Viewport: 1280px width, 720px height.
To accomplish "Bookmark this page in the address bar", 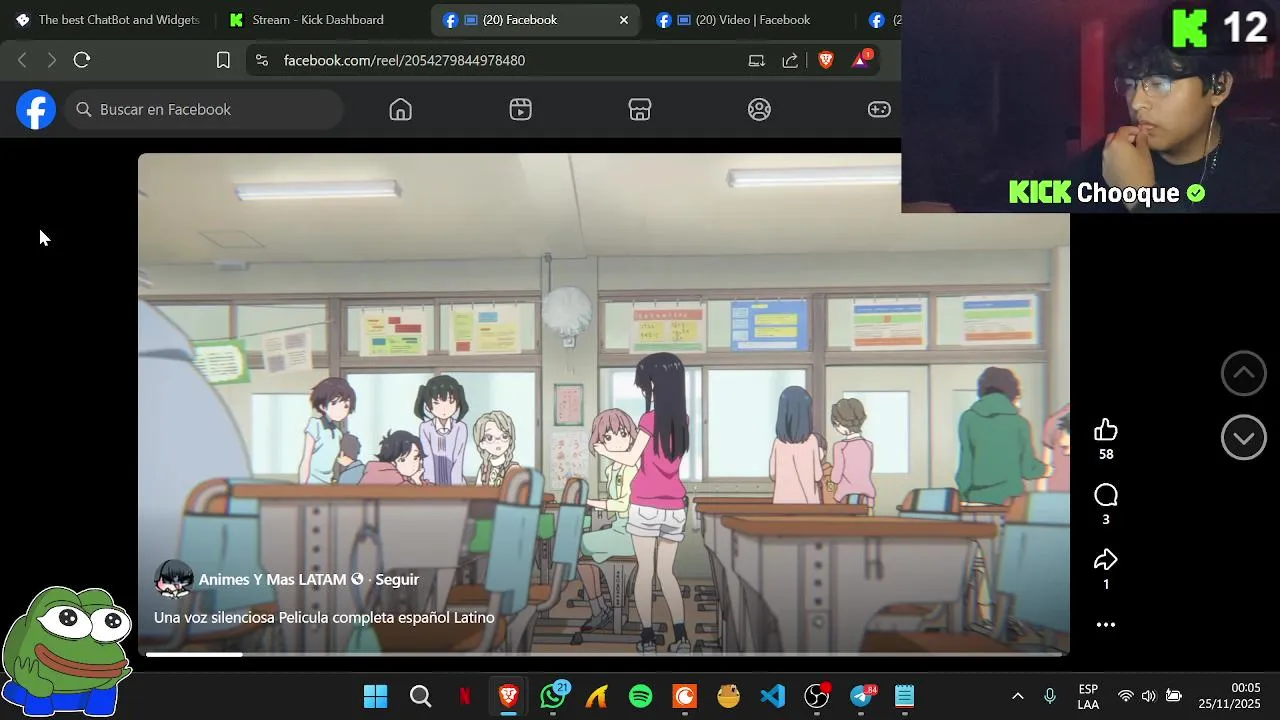I will click(223, 60).
